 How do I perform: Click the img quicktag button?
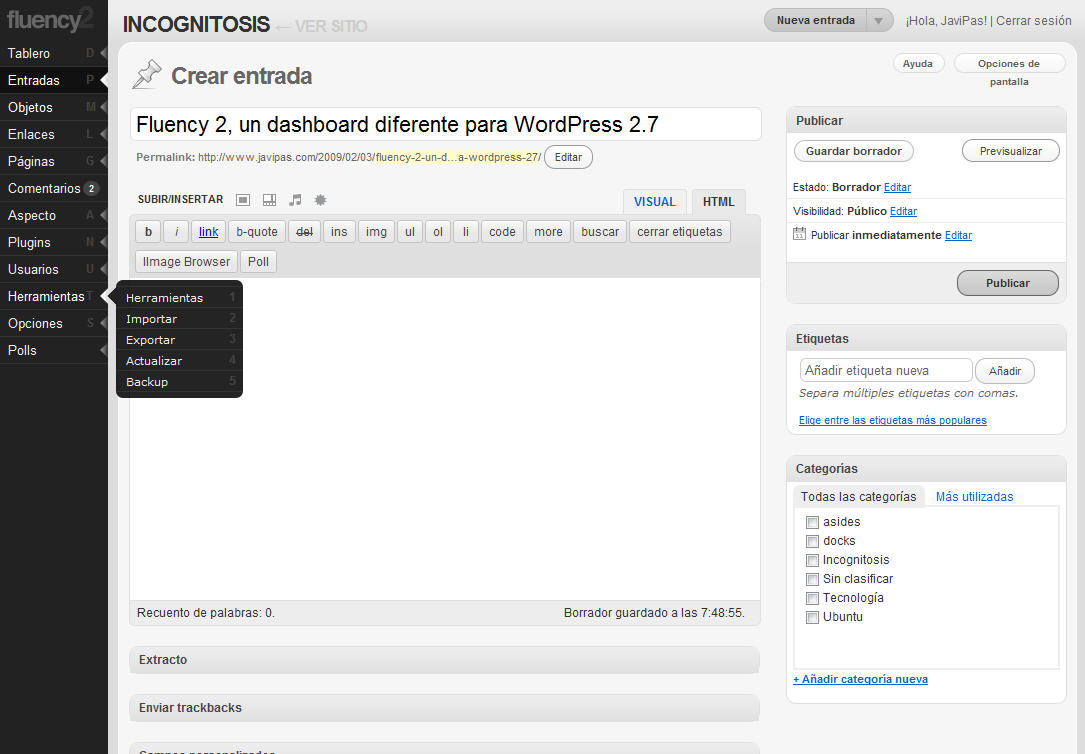coord(376,232)
